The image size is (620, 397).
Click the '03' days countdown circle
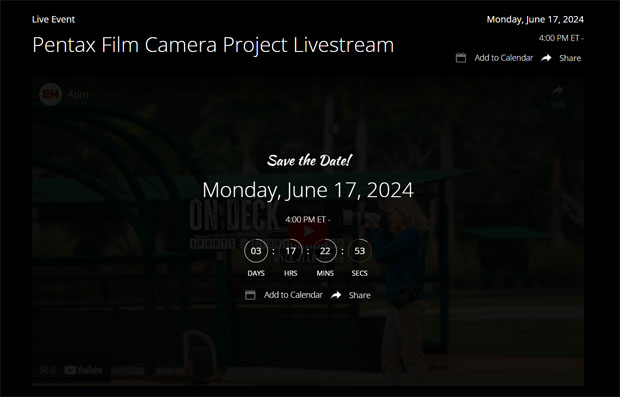pos(256,251)
